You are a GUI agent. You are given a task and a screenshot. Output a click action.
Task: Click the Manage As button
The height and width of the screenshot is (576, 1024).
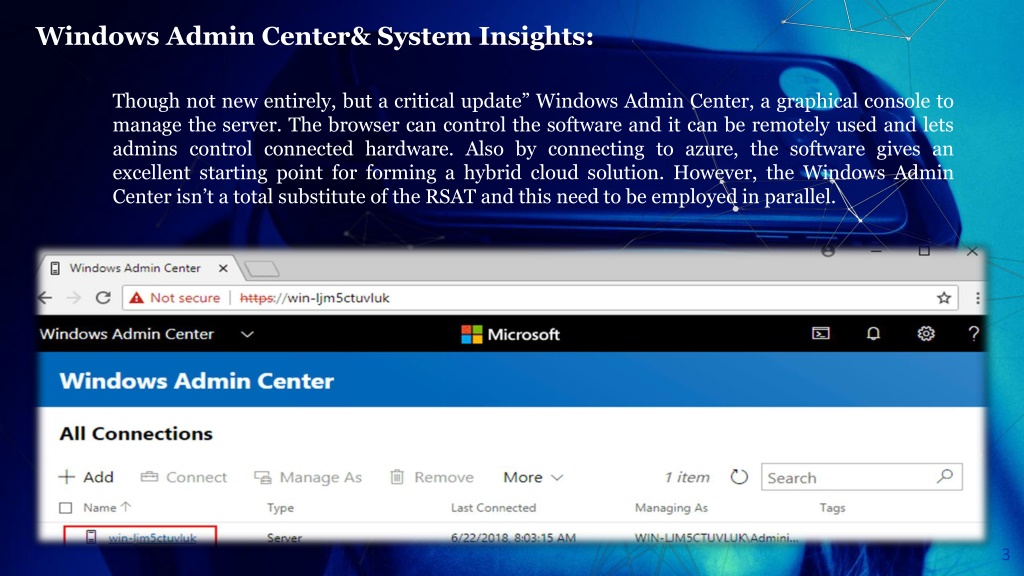[308, 477]
